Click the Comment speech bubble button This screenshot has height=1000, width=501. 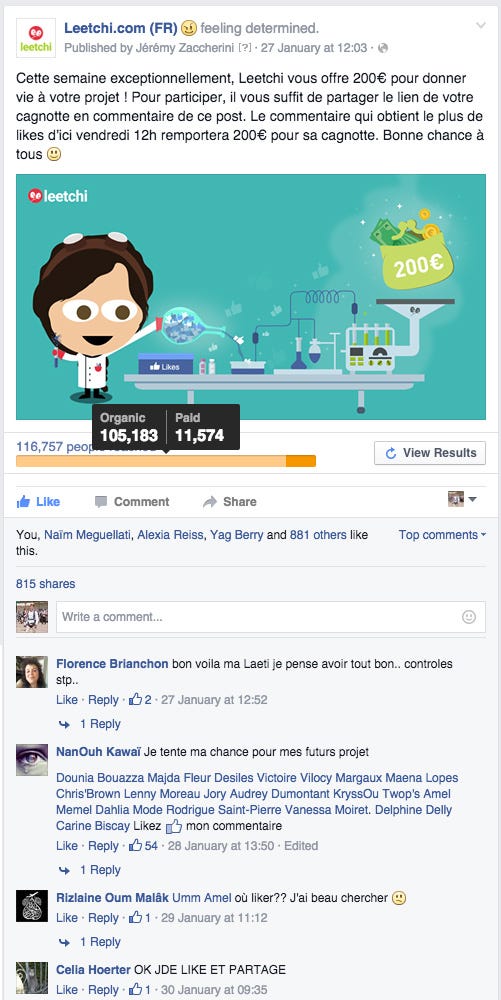132,502
